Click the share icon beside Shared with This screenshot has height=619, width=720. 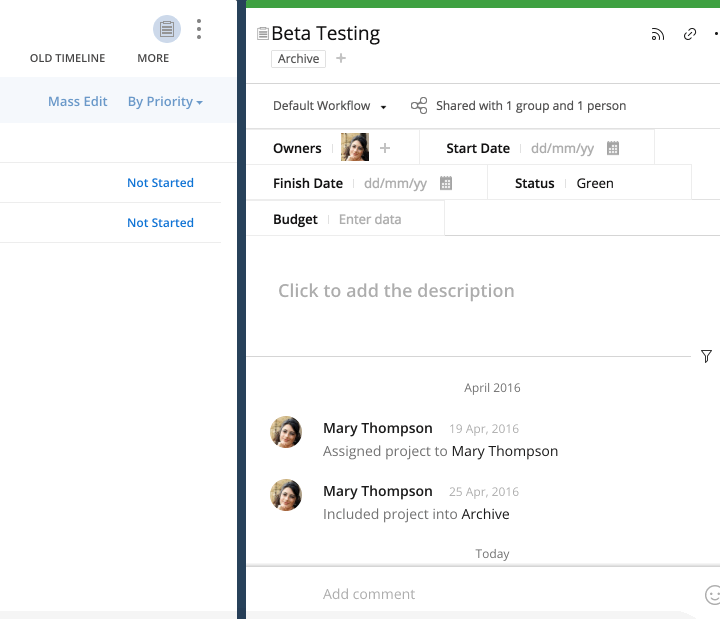419,106
